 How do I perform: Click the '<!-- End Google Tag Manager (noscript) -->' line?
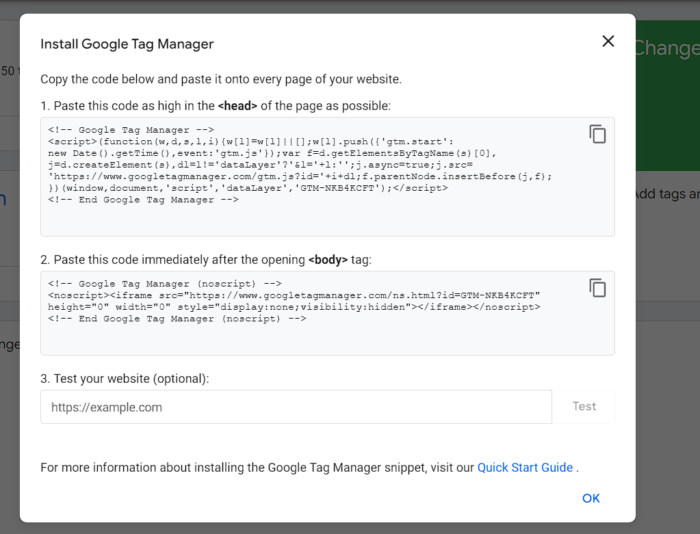click(x=177, y=319)
